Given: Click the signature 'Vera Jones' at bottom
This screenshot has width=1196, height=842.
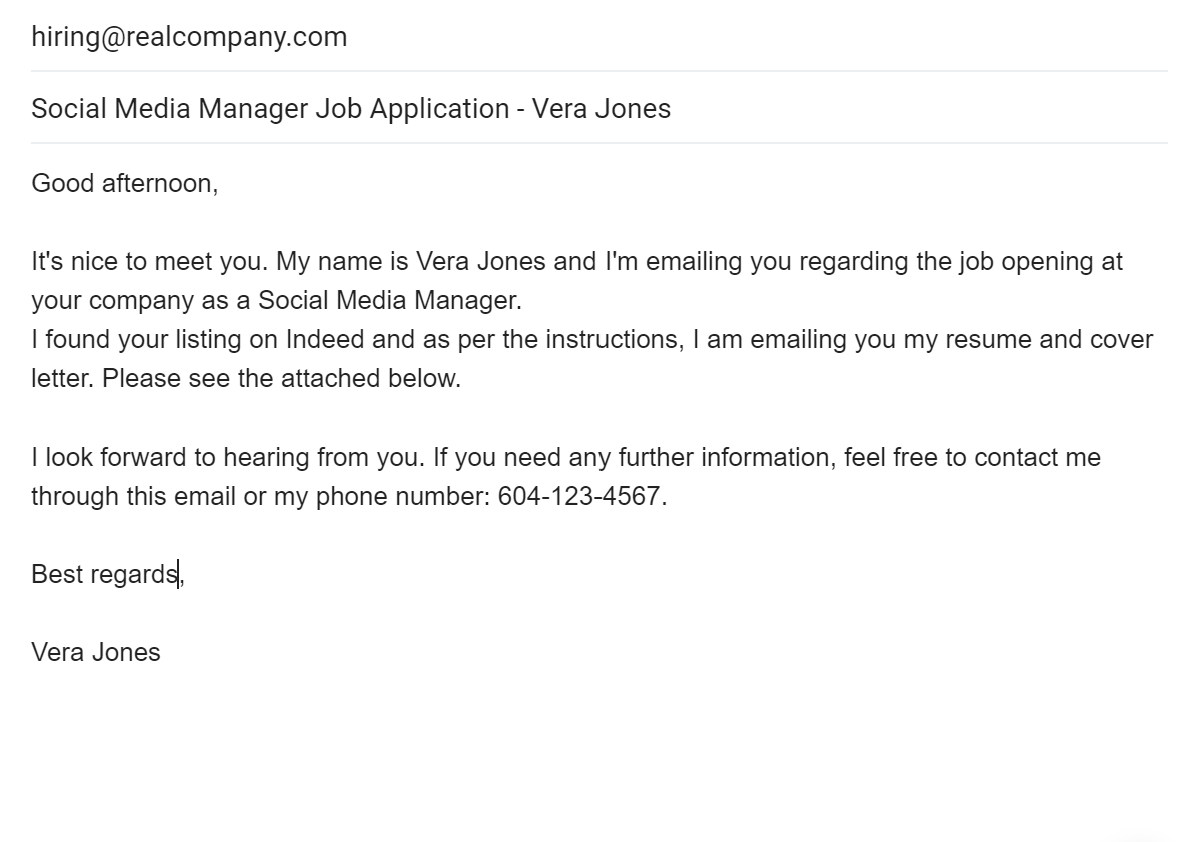Looking at the screenshot, I should tap(96, 652).
